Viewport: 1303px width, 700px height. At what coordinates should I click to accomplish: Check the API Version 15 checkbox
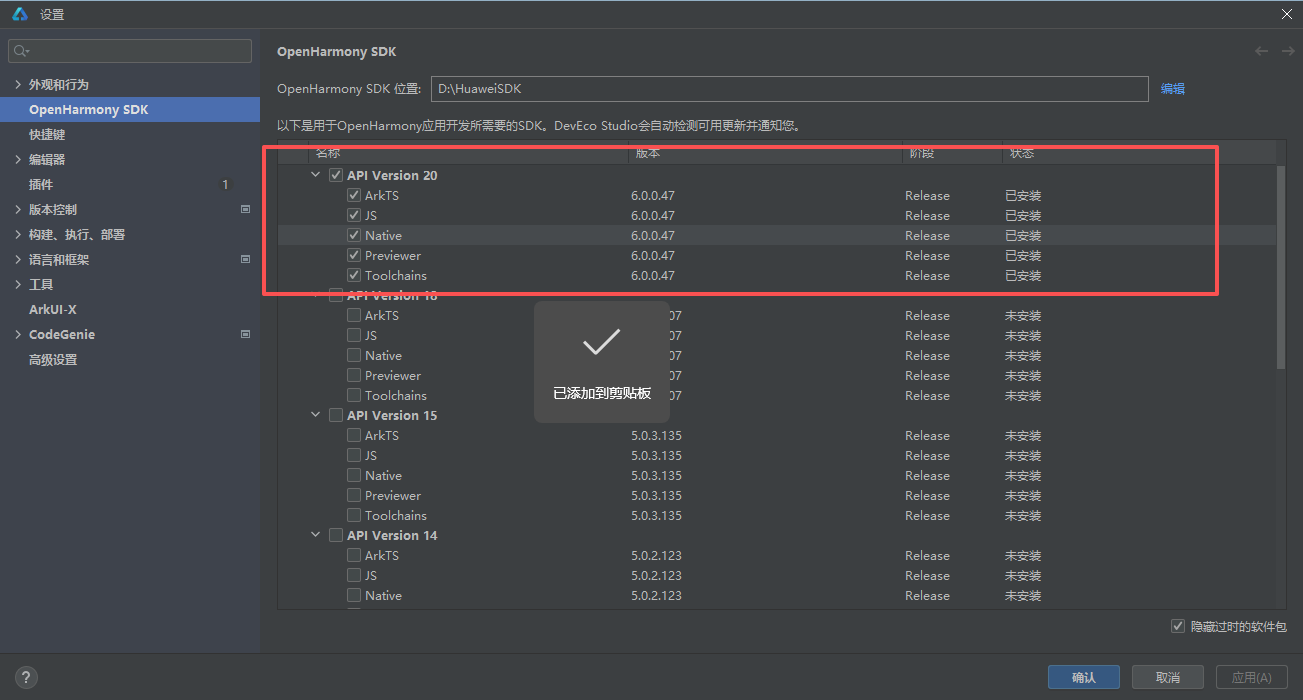coord(336,416)
